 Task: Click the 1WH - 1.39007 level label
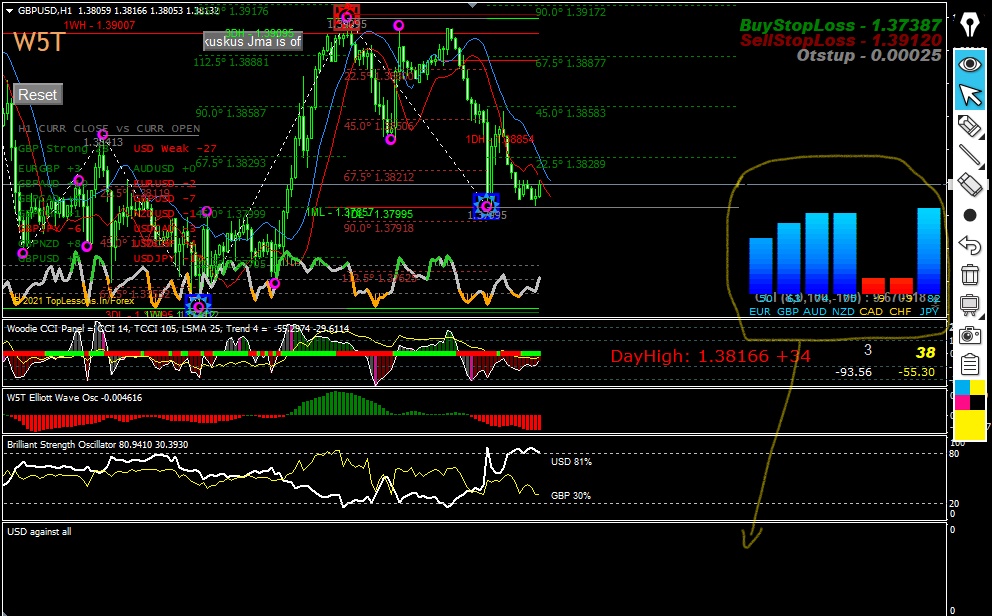[x=99, y=25]
